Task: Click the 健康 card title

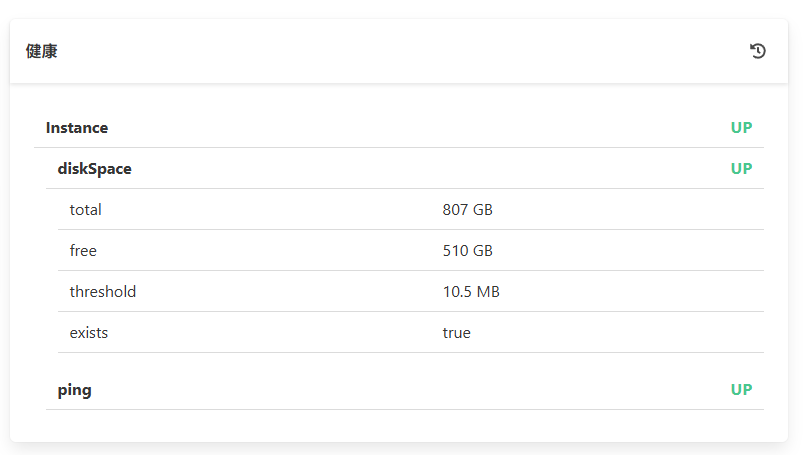Action: pos(42,51)
